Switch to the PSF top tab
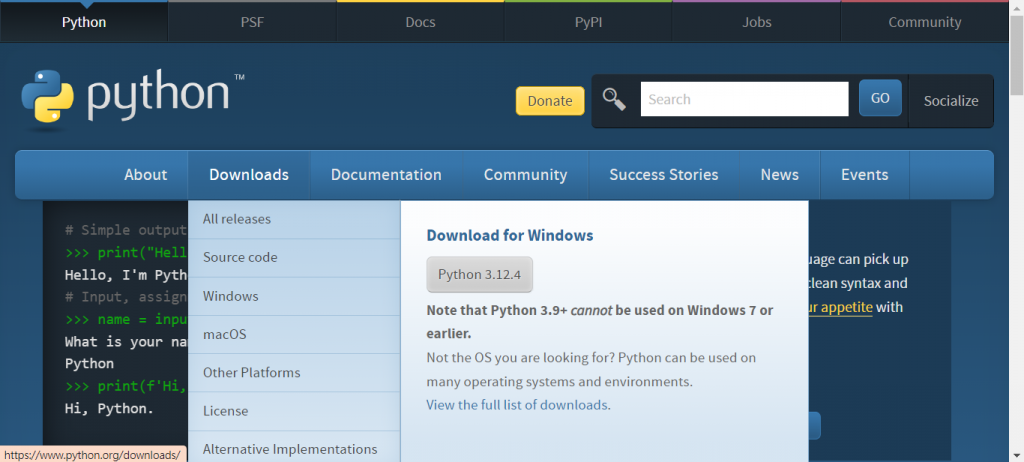 click(x=252, y=22)
